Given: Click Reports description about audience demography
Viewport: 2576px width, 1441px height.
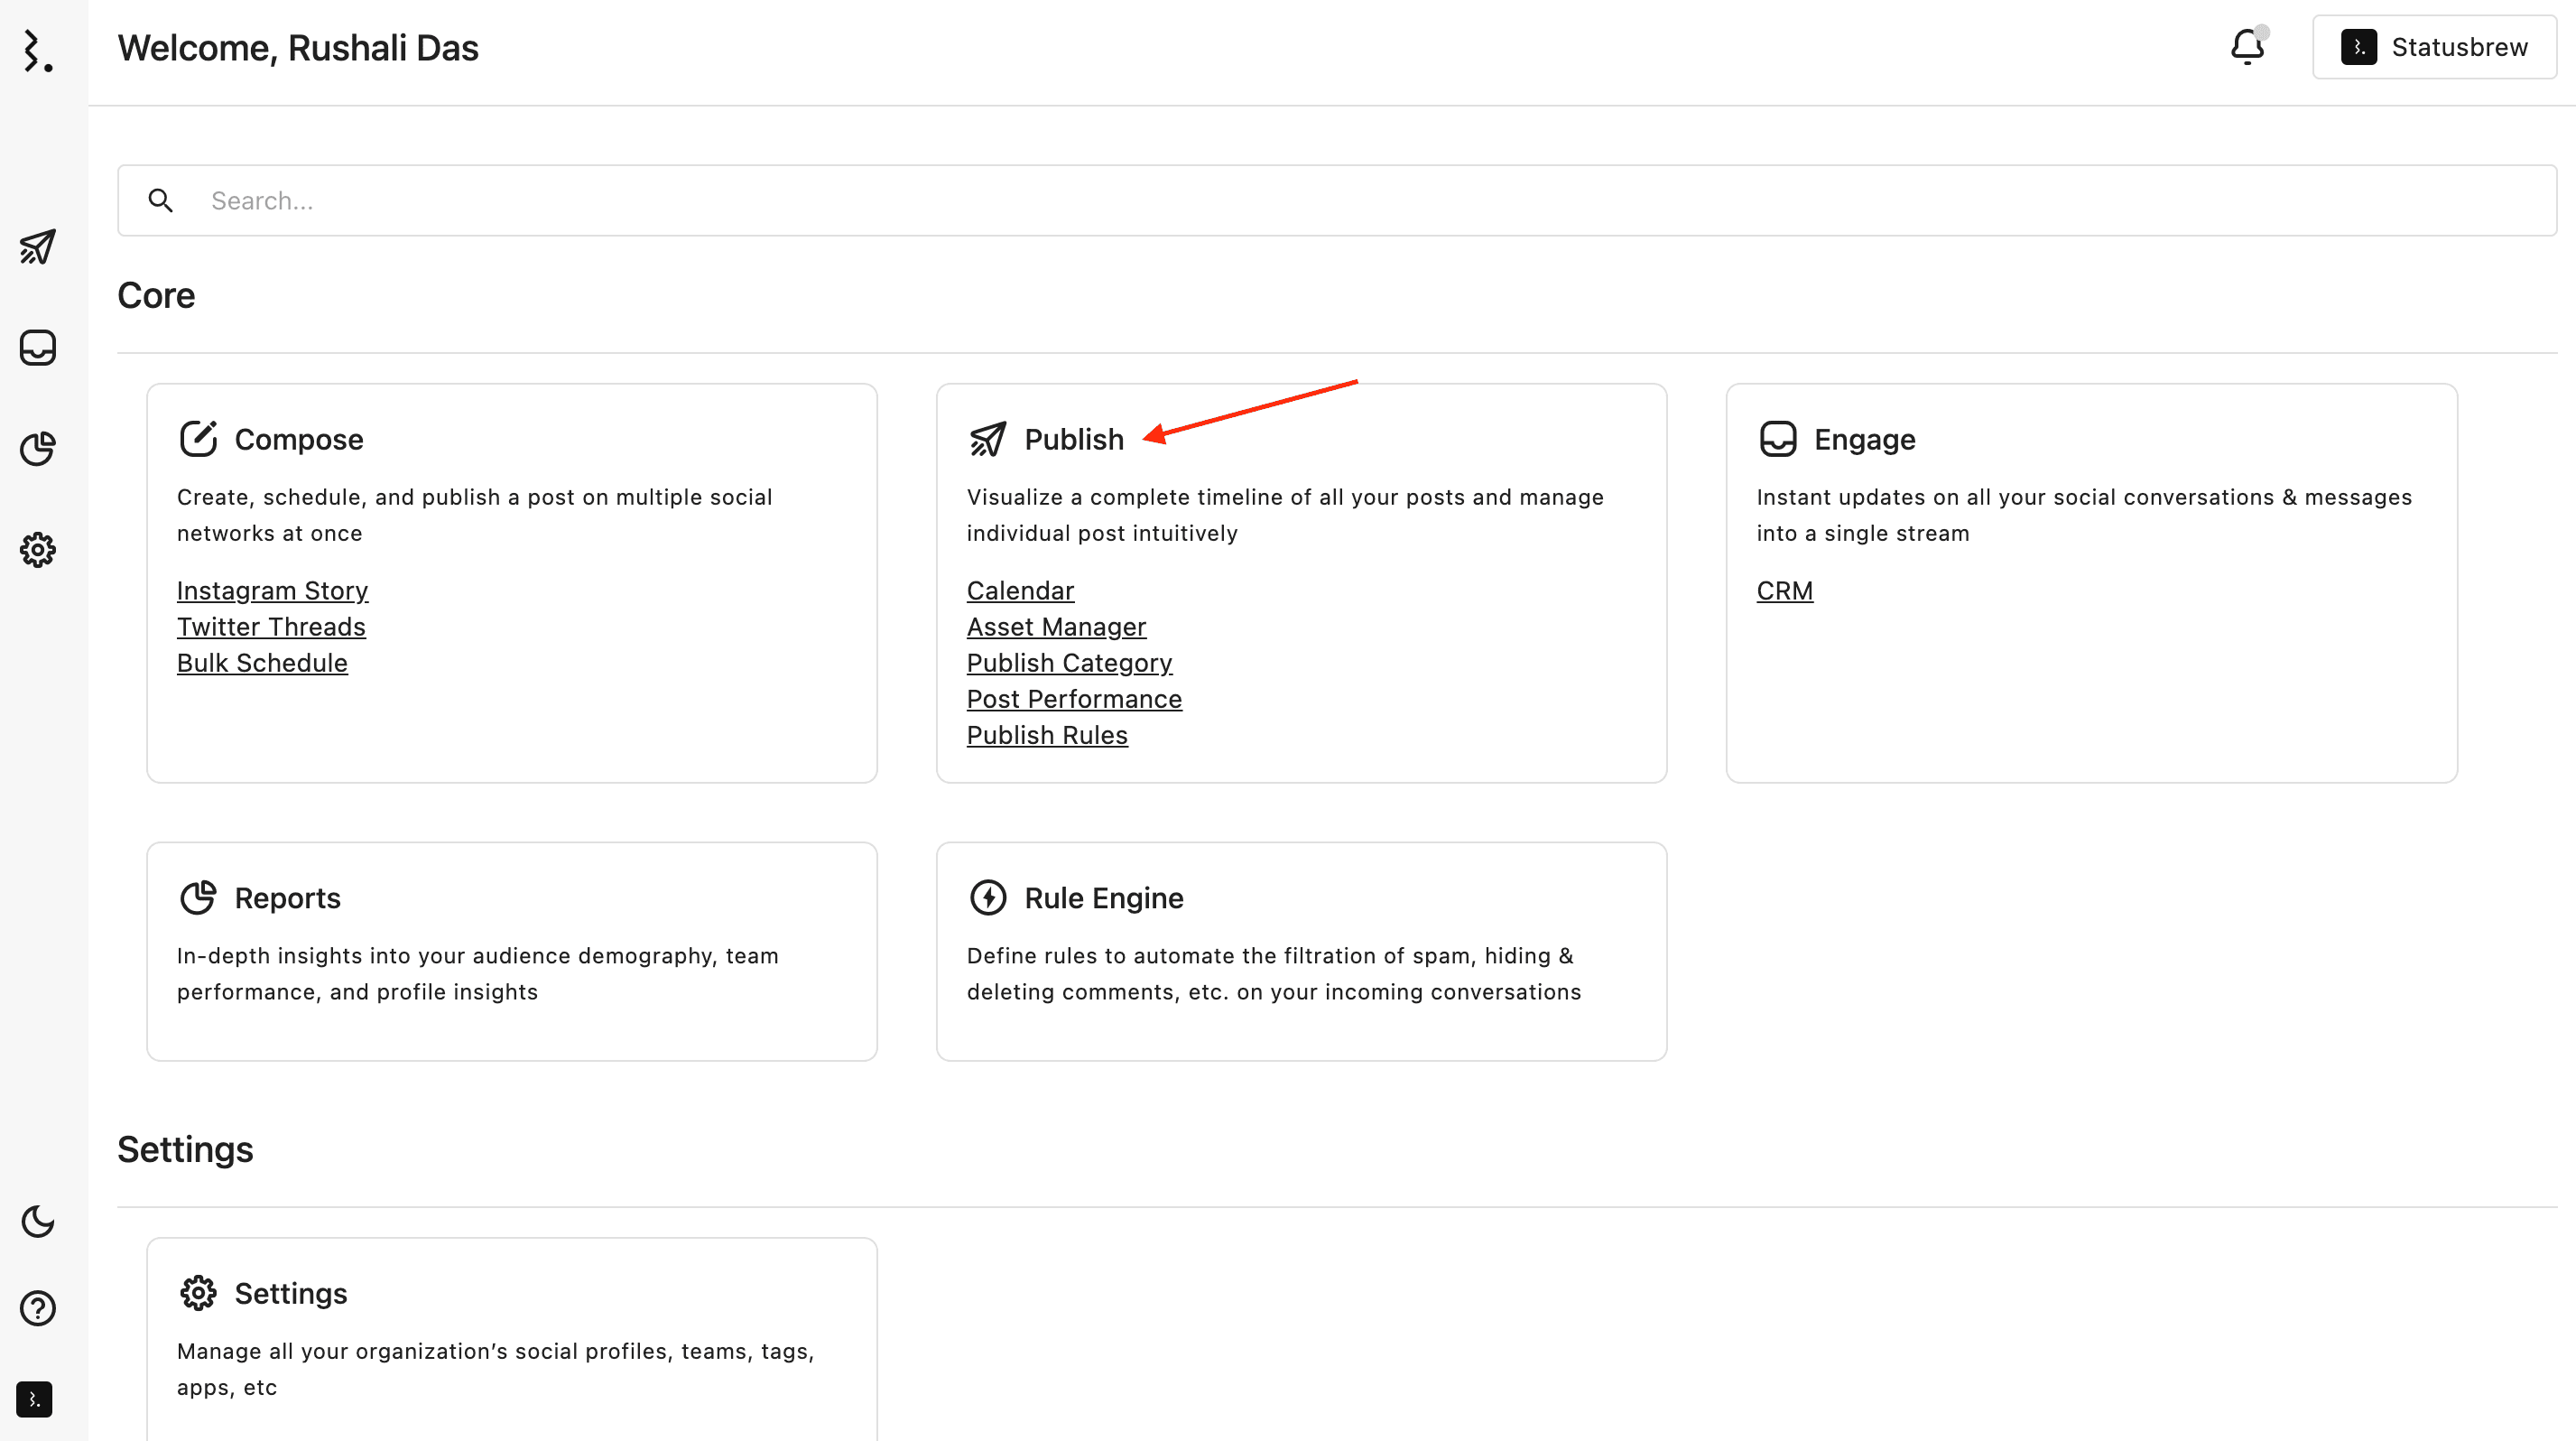Looking at the screenshot, I should (x=478, y=974).
